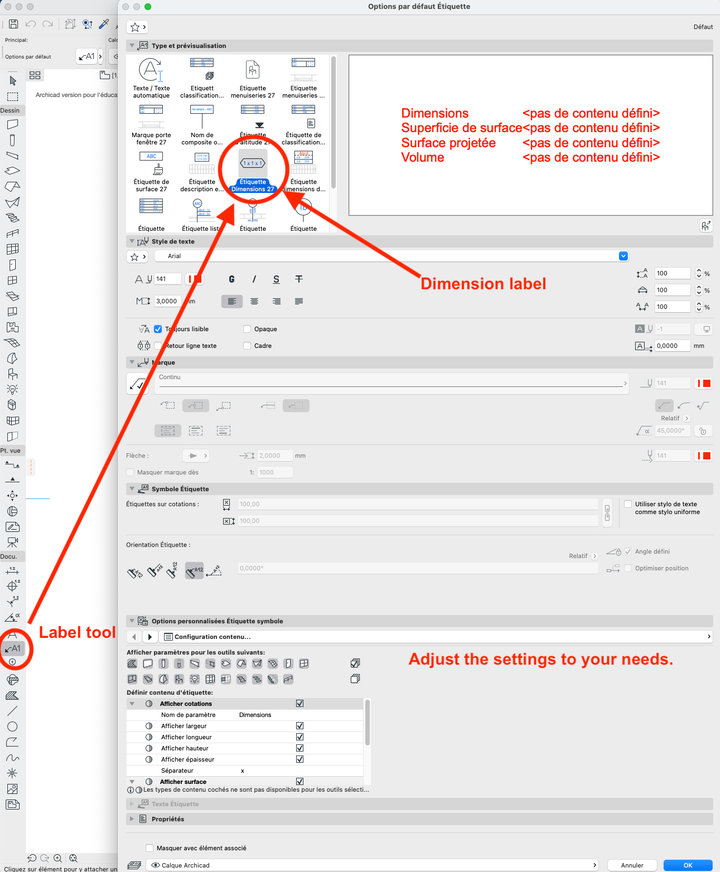The image size is (720, 872).
Task: Toggle bold (G) text formatting
Action: tap(231, 279)
